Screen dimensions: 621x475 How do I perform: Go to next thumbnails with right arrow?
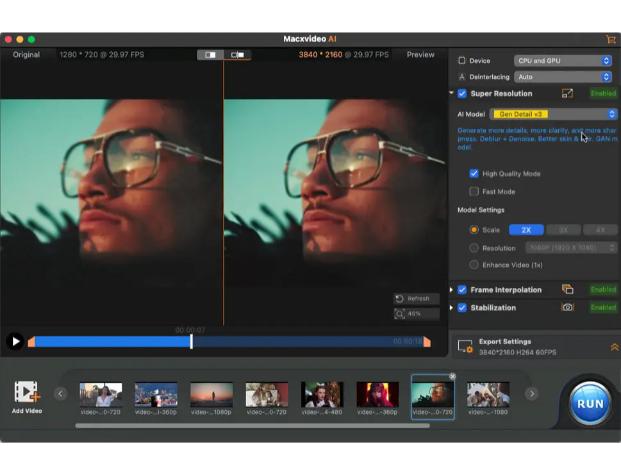531,393
